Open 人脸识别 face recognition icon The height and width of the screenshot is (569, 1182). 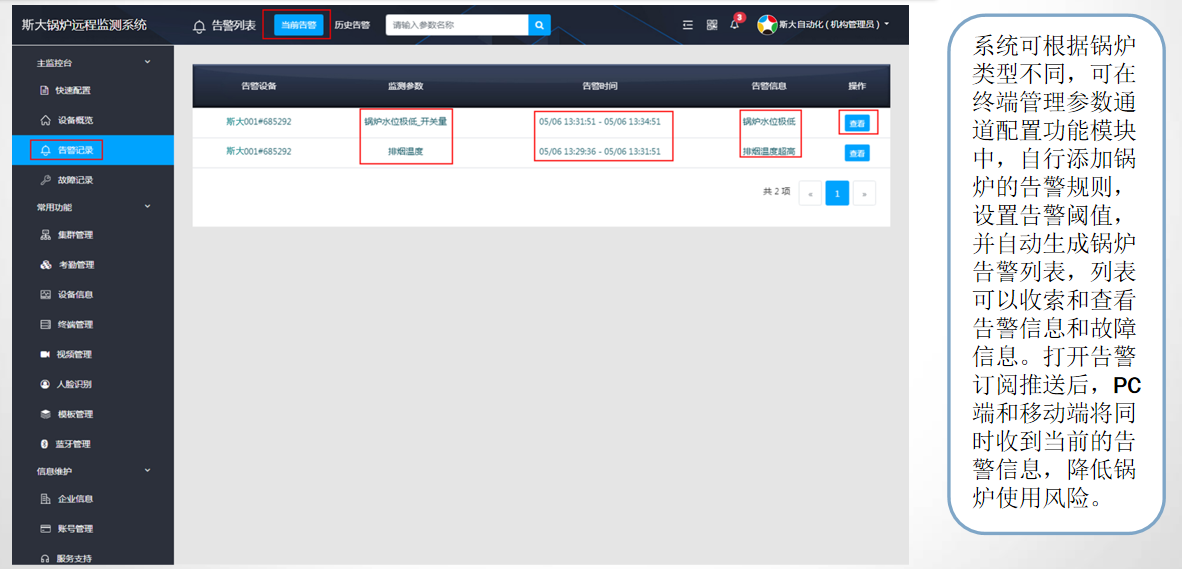point(45,384)
